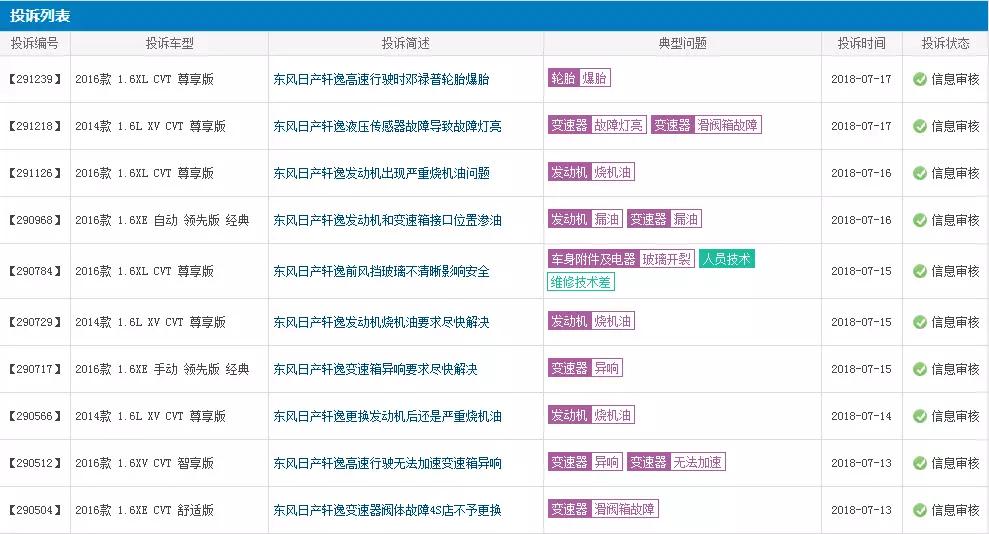989x534 pixels.
Task: Open complaint 东风日产轩逸变速器阀体故障4S店不予更换
Action: [387, 510]
